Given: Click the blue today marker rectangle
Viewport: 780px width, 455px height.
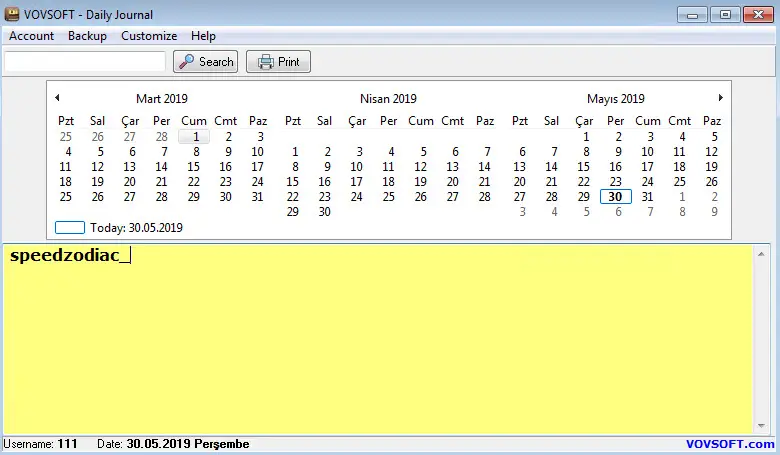Looking at the screenshot, I should (70, 228).
